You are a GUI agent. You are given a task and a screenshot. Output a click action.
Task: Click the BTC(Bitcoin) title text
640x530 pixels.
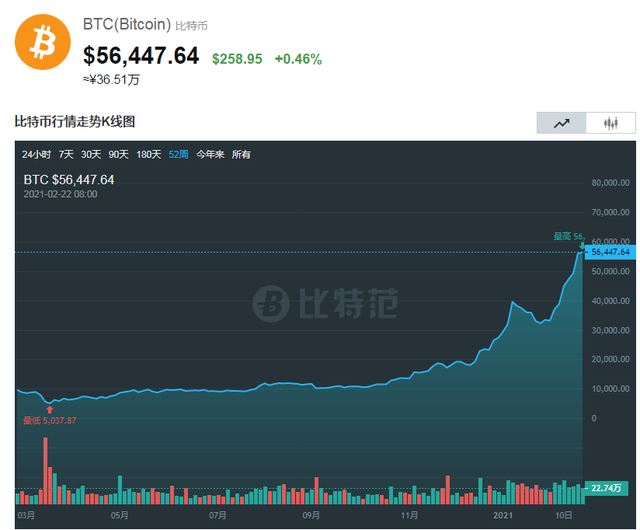coord(127,24)
